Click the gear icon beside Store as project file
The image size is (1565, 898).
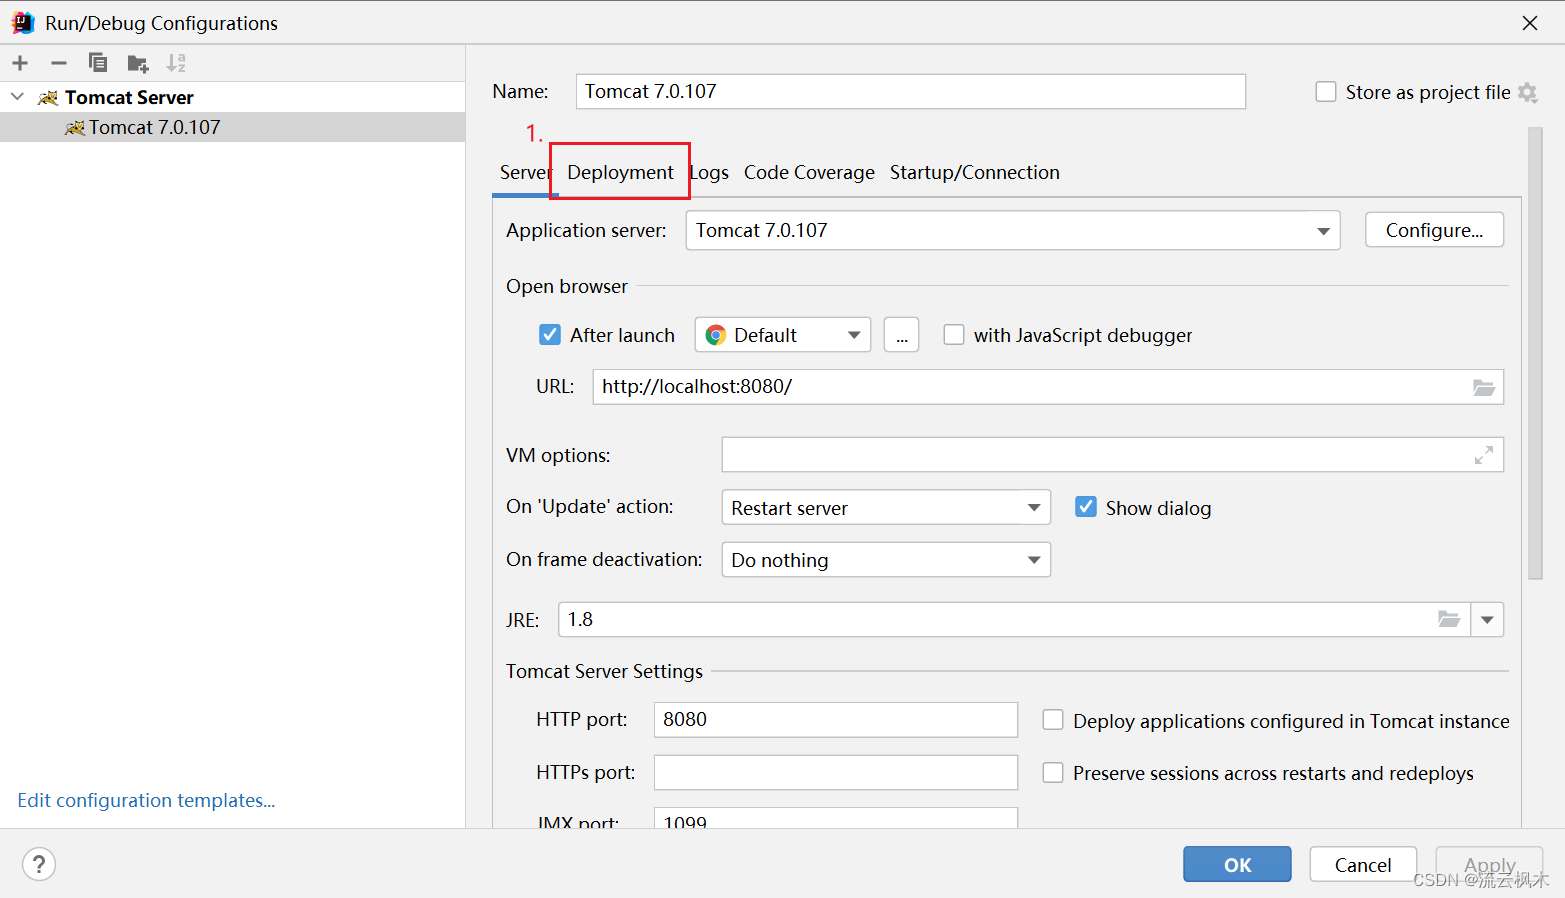point(1527,92)
